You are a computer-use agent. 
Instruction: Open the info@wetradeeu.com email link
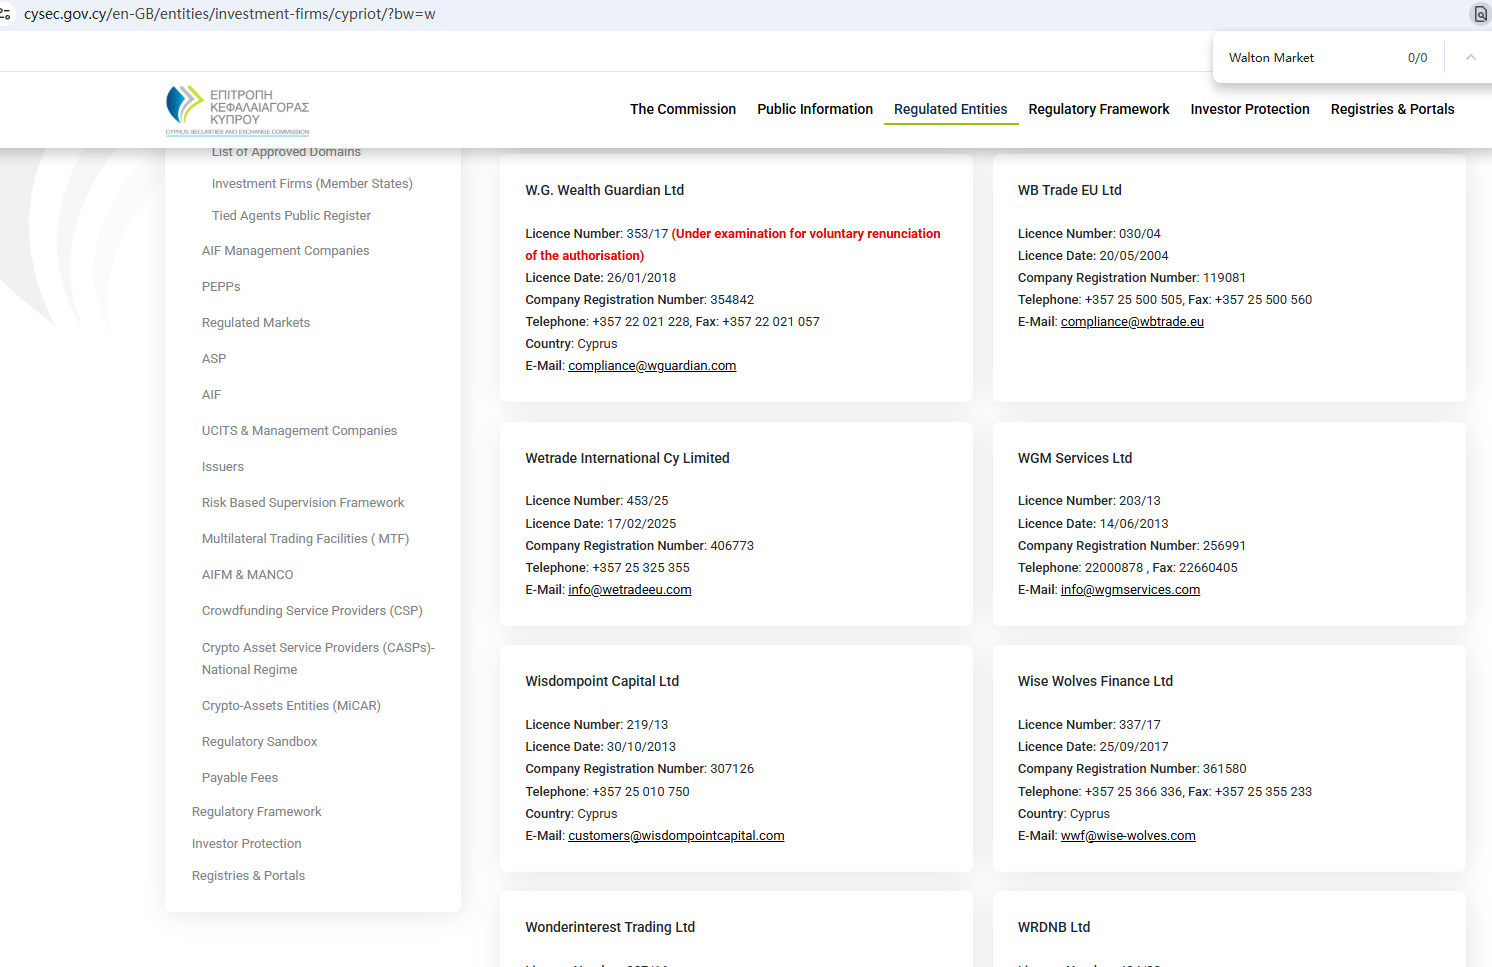click(x=629, y=590)
